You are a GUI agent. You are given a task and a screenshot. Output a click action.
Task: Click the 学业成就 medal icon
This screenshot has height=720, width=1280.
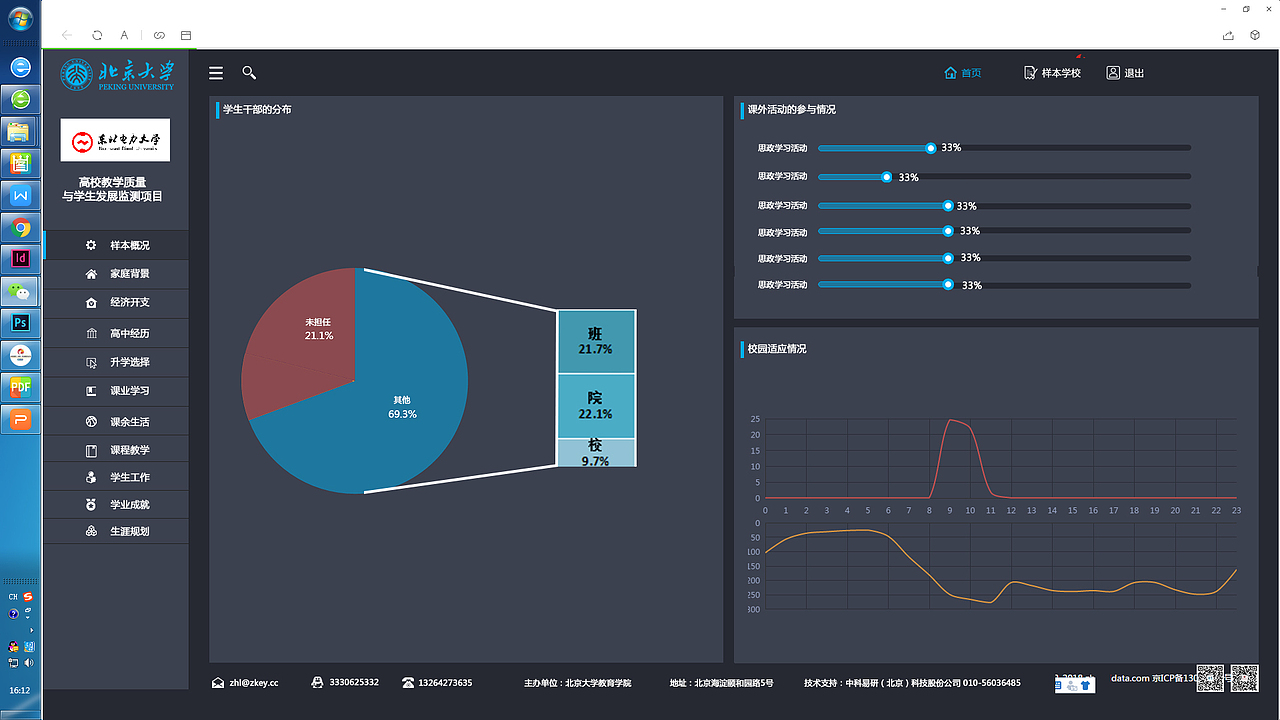point(91,505)
